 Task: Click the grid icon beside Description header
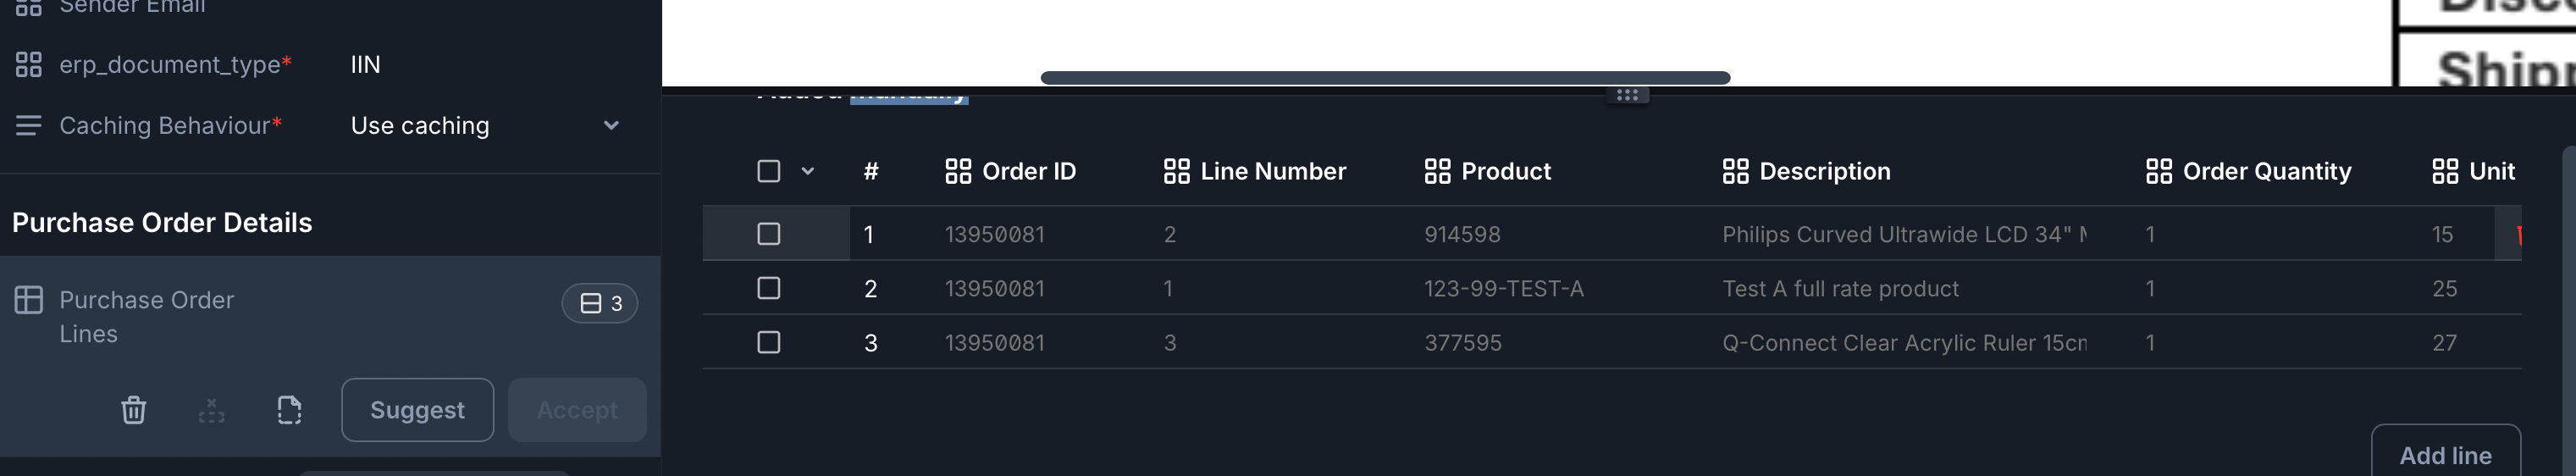coord(1735,172)
